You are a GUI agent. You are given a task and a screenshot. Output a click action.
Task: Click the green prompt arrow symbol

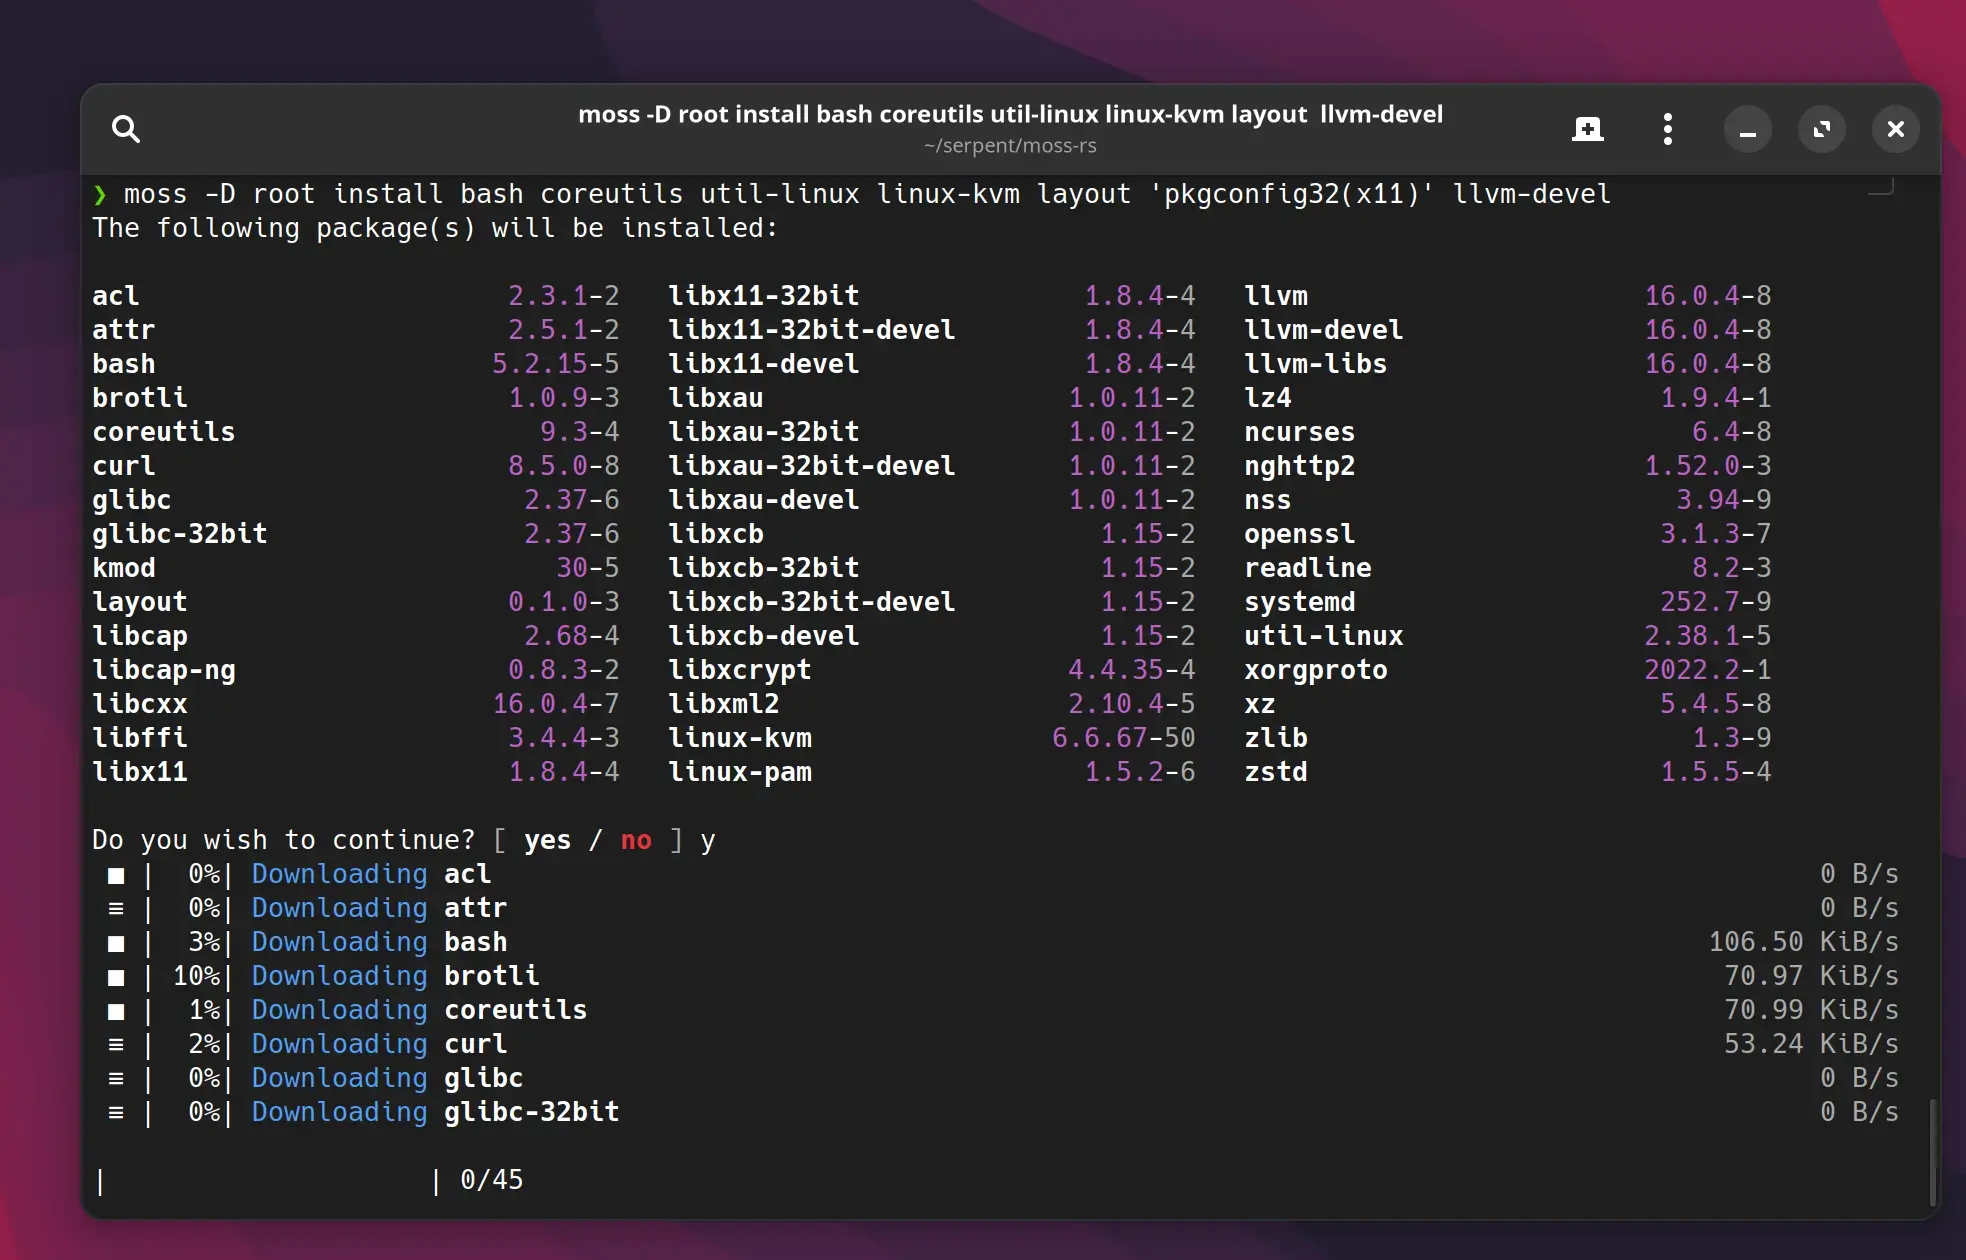click(x=100, y=195)
